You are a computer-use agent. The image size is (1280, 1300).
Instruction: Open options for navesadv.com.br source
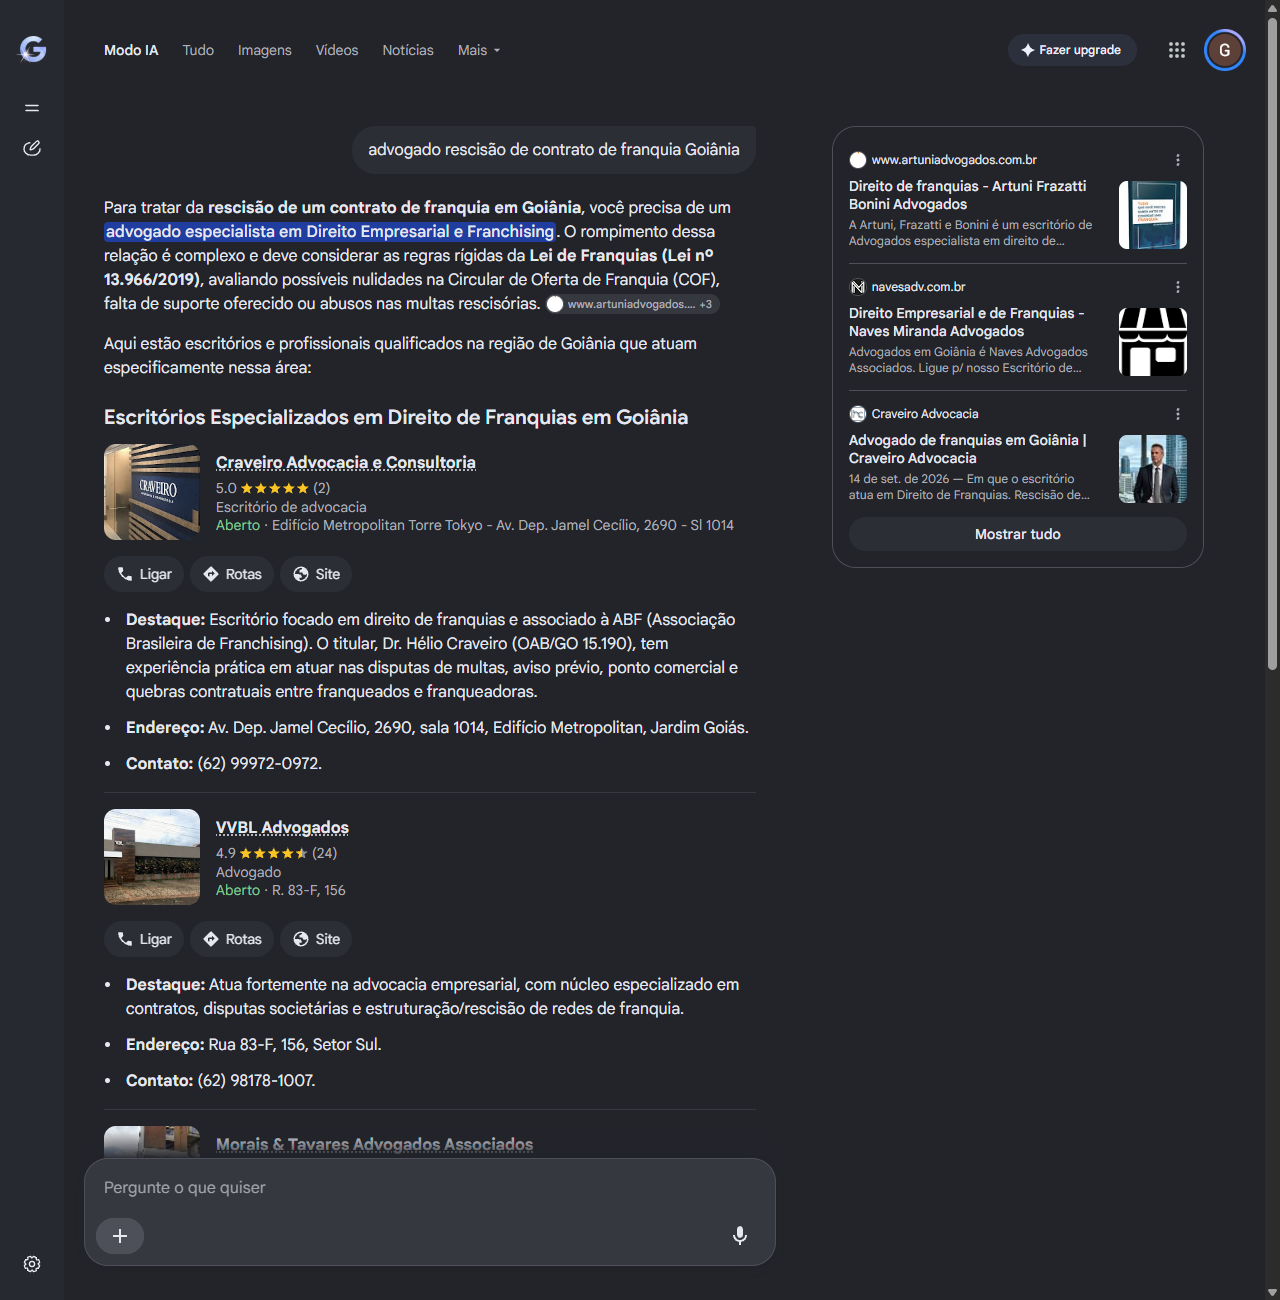pyautogui.click(x=1178, y=287)
